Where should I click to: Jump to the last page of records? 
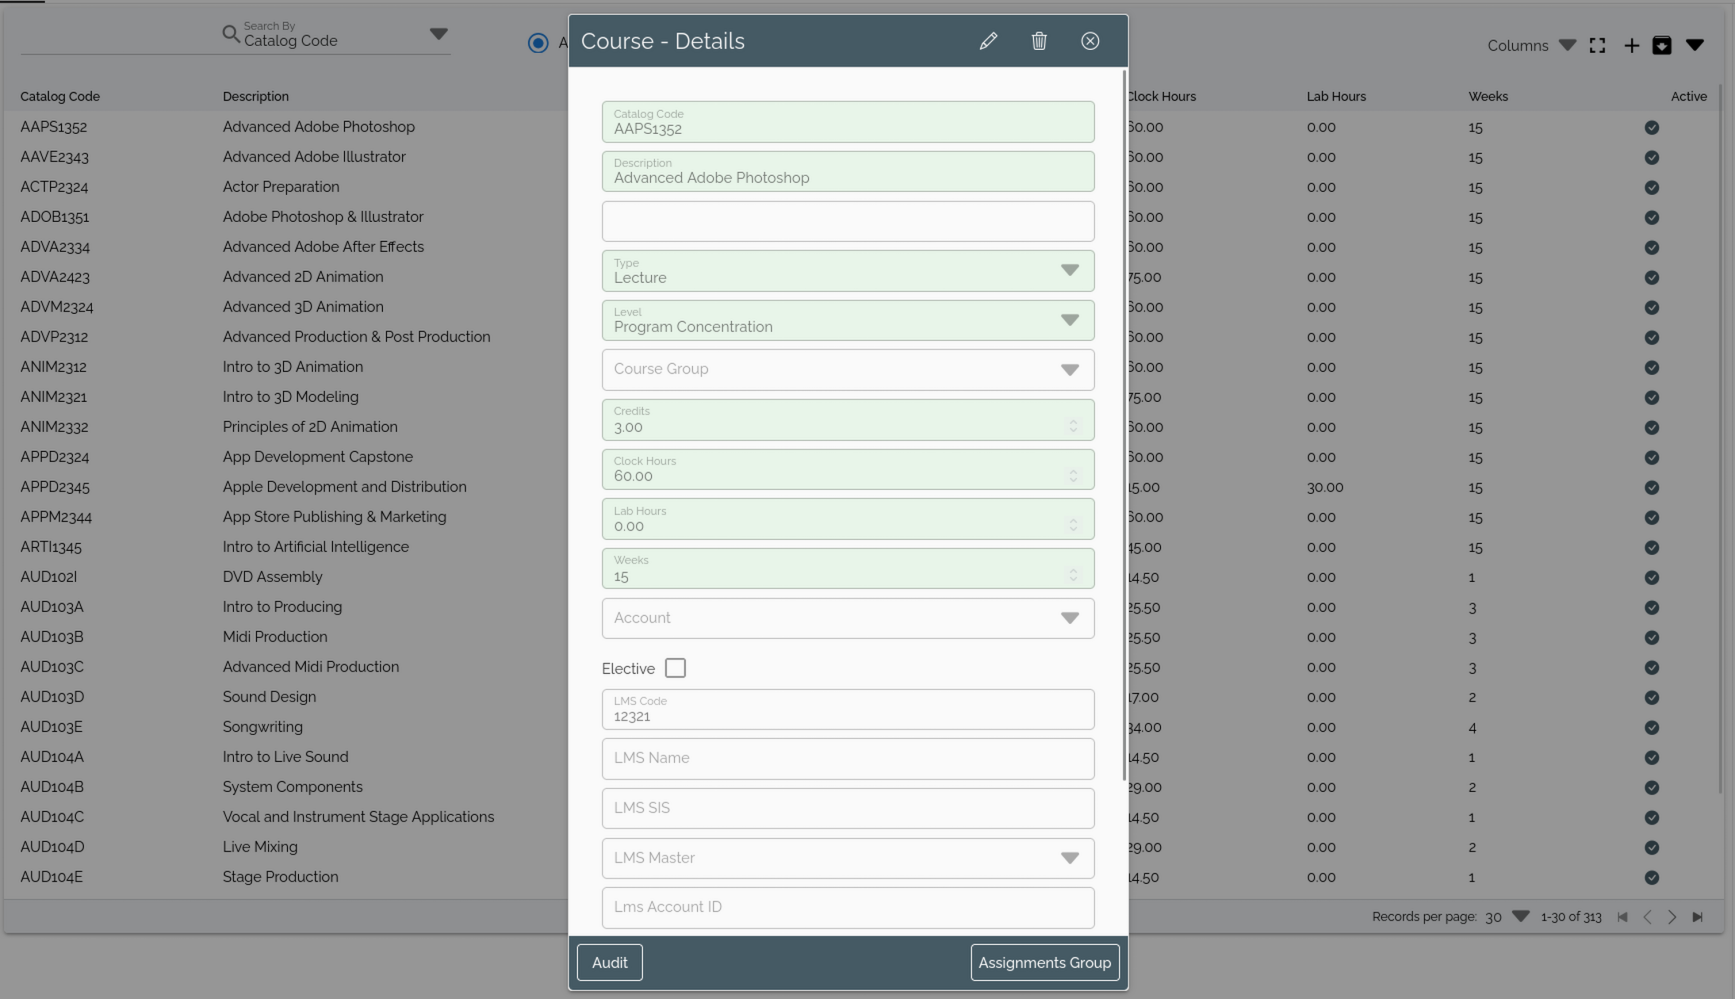pyautogui.click(x=1697, y=917)
